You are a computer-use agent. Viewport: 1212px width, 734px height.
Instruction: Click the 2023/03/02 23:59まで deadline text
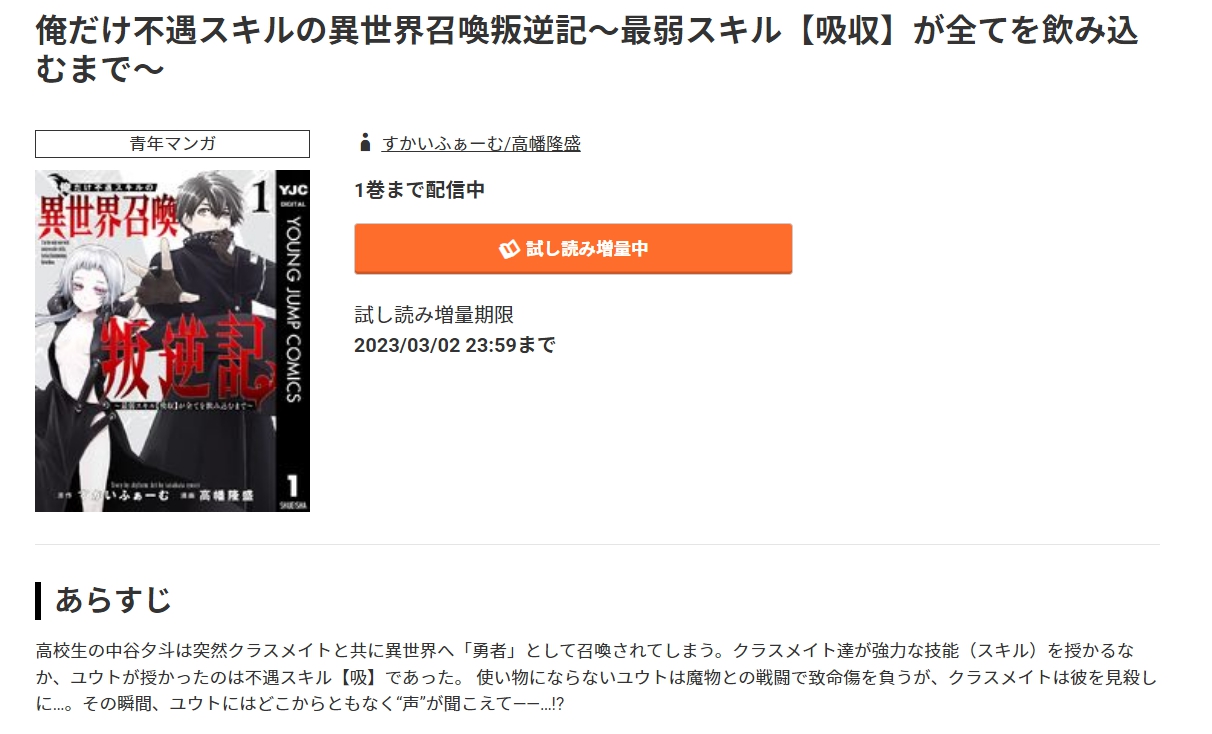[x=455, y=346]
